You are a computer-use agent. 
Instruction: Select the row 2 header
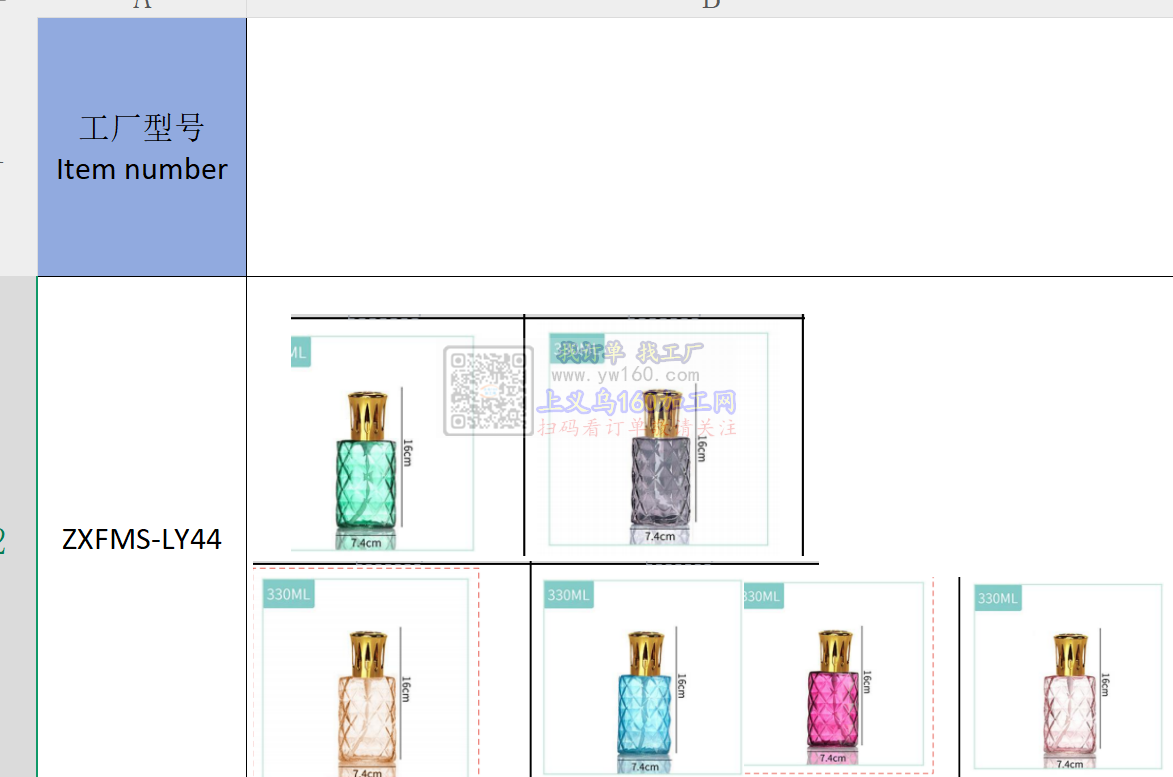pos(17,540)
